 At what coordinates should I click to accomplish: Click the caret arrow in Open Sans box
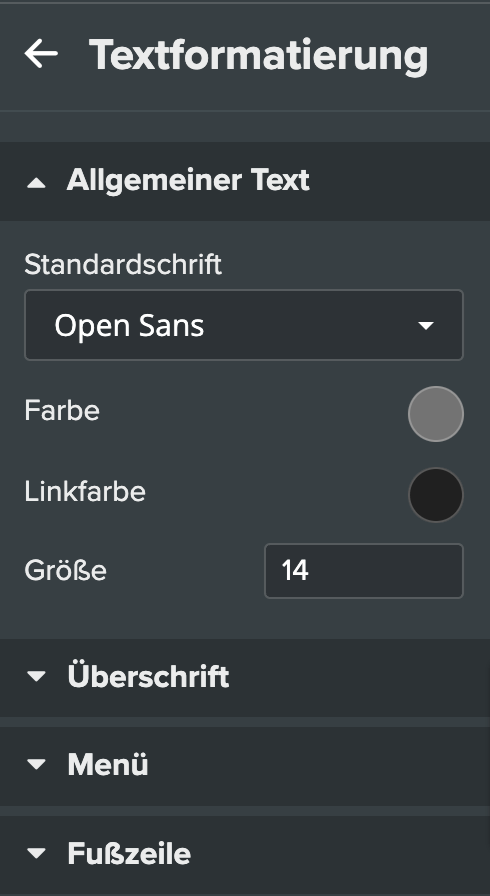425,326
